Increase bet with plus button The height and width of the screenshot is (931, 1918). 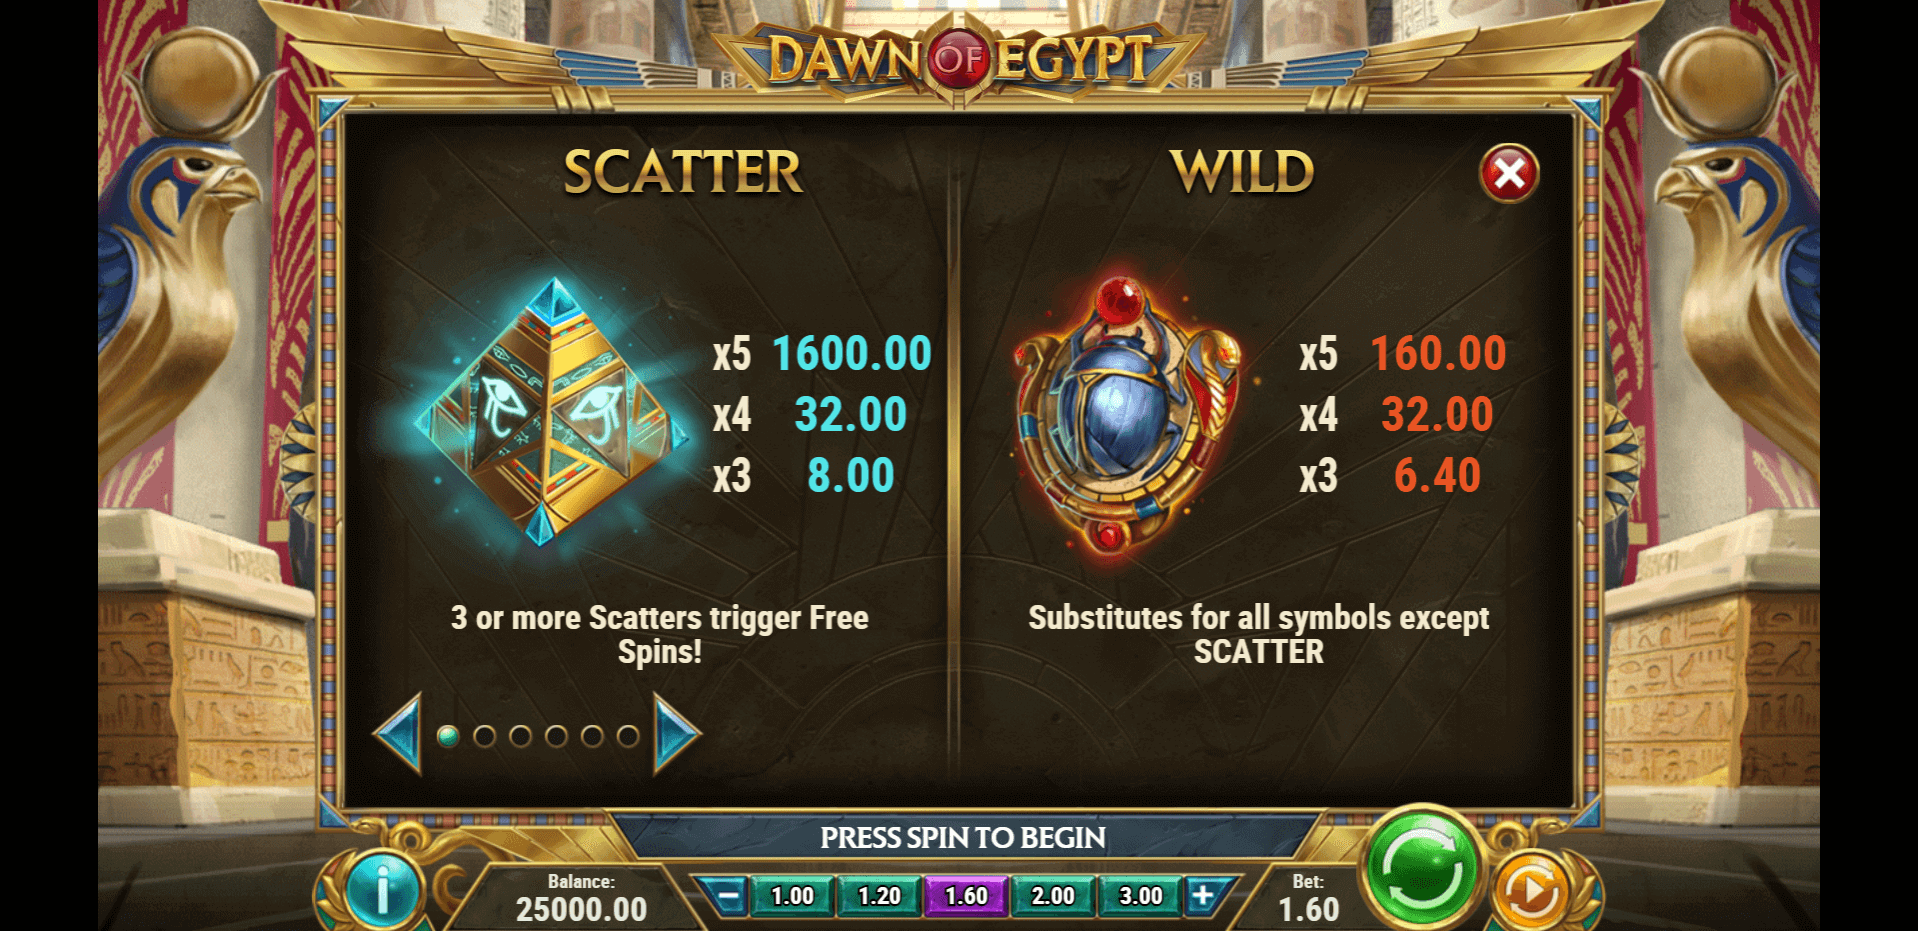(x=1203, y=896)
